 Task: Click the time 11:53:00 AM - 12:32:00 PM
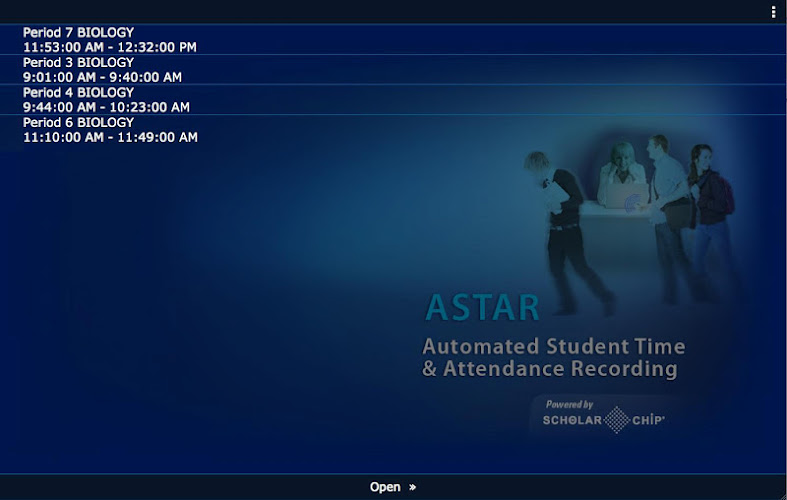coord(110,47)
